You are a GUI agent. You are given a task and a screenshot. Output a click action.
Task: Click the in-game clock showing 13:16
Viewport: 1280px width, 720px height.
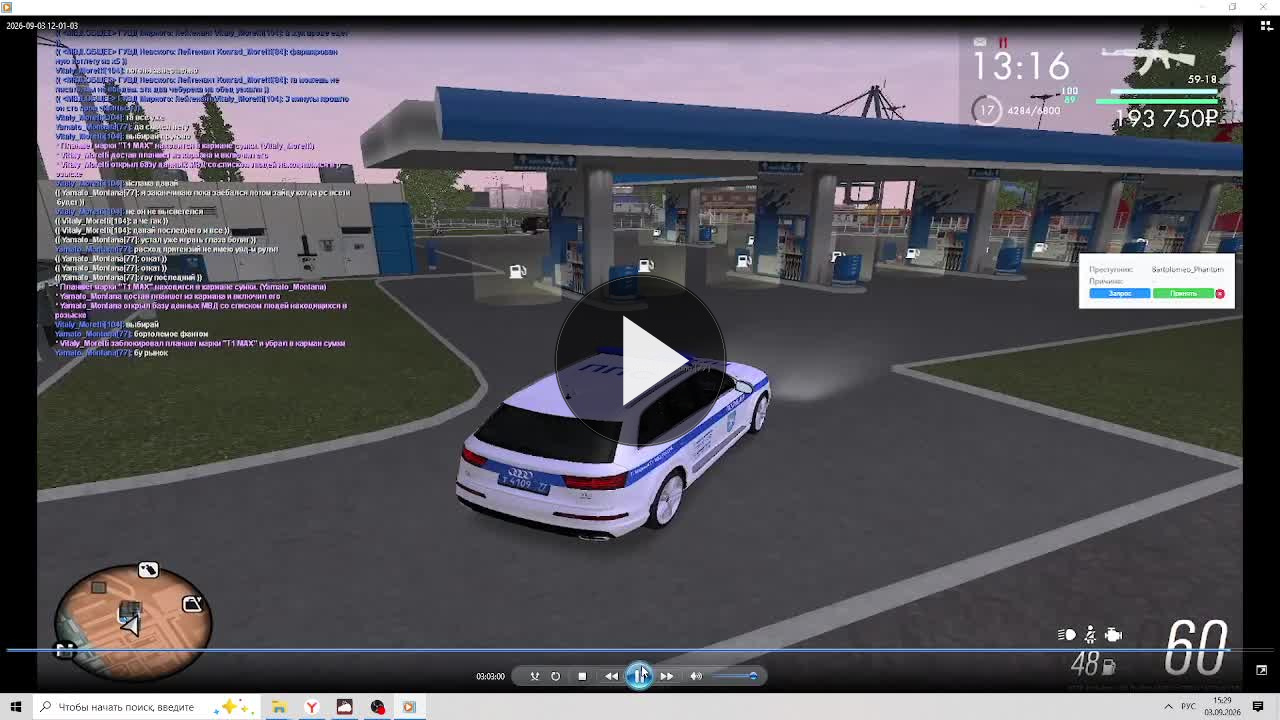pos(1021,67)
